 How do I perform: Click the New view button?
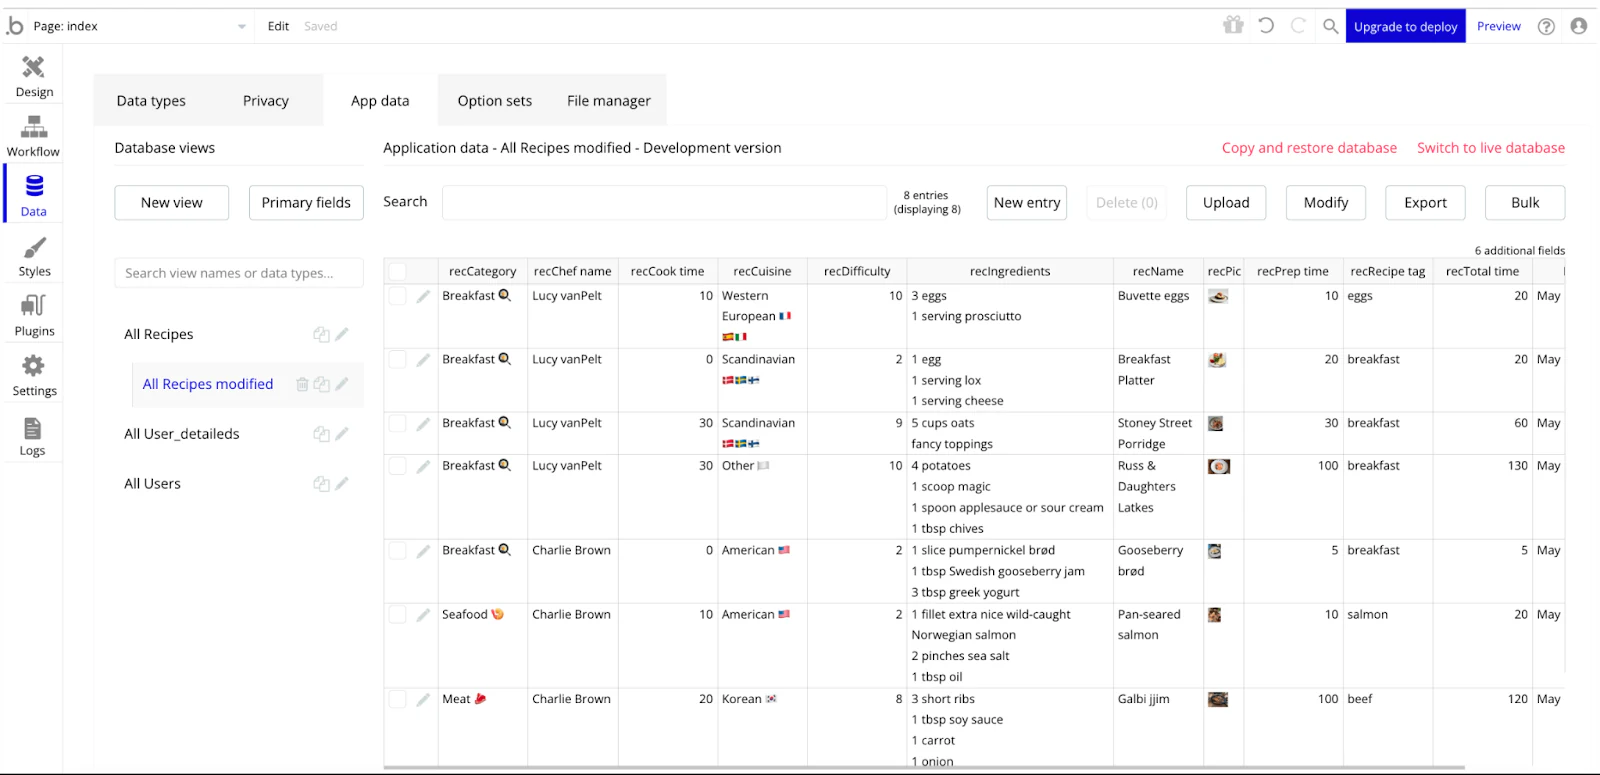(172, 203)
